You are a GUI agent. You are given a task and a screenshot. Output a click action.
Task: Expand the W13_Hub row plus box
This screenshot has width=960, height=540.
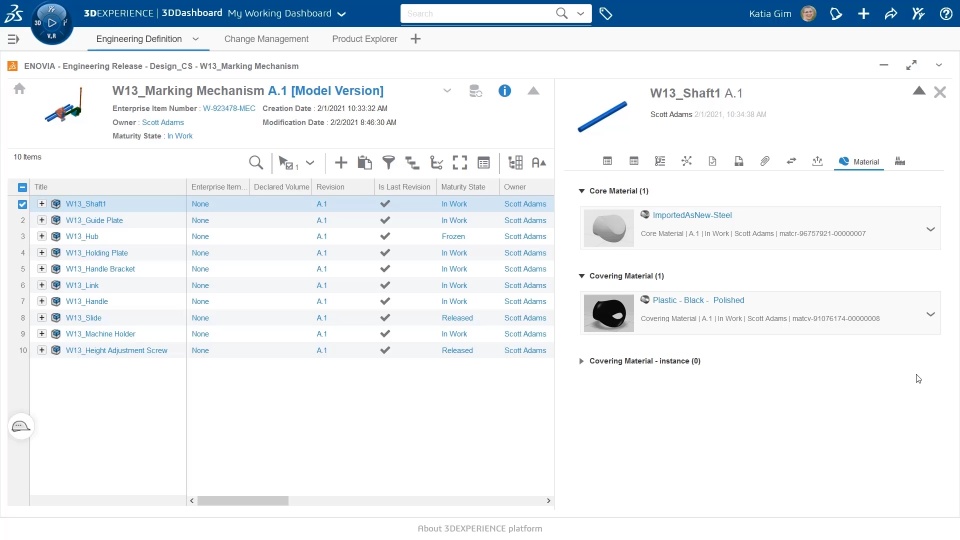click(42, 236)
